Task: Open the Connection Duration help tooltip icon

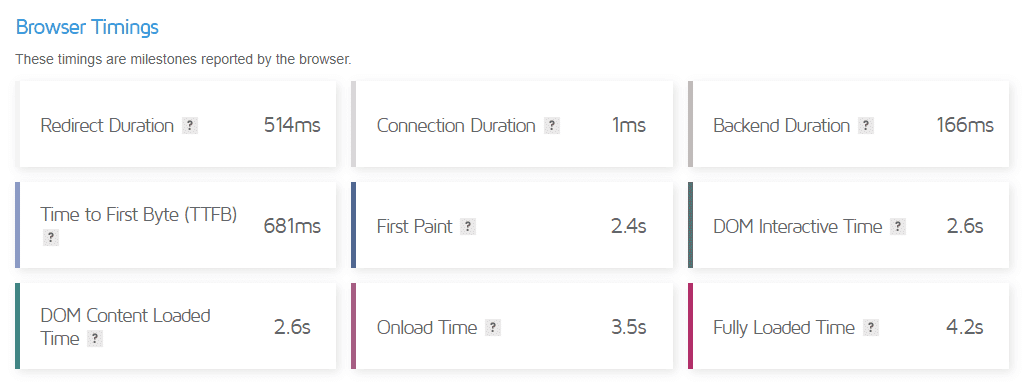Action: tap(552, 126)
